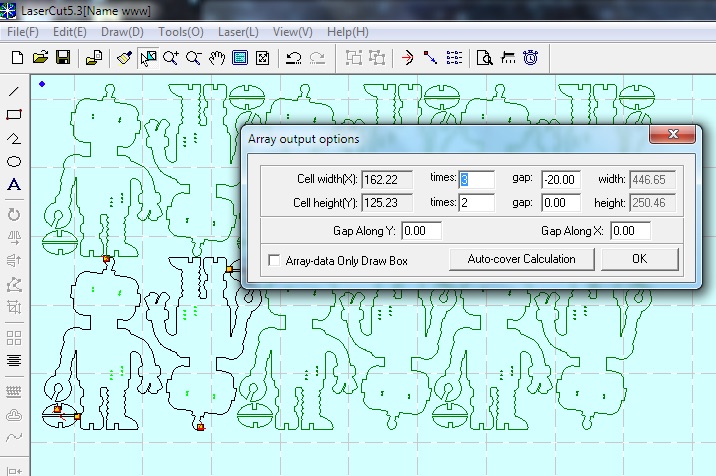Click the show full page view icon
The image size is (716, 476).
pyautogui.click(x=240, y=58)
